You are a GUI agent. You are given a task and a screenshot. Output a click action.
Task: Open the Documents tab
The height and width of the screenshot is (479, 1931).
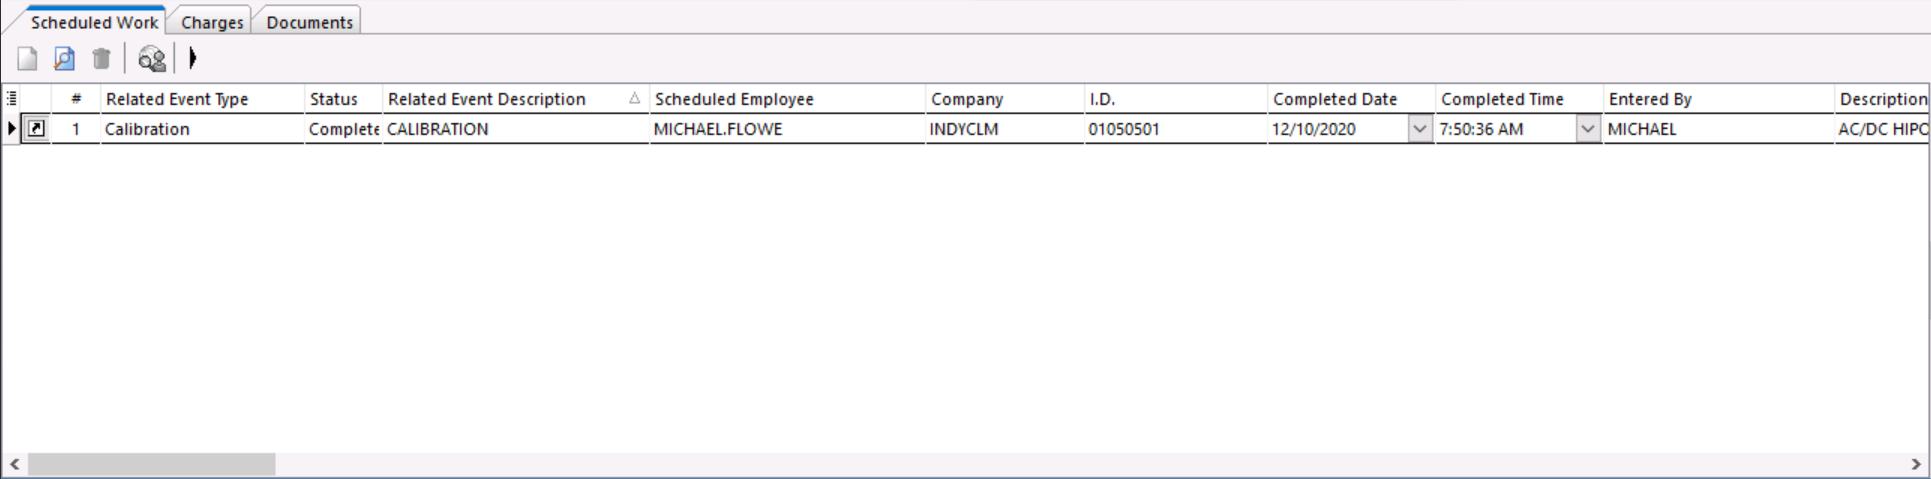click(309, 22)
